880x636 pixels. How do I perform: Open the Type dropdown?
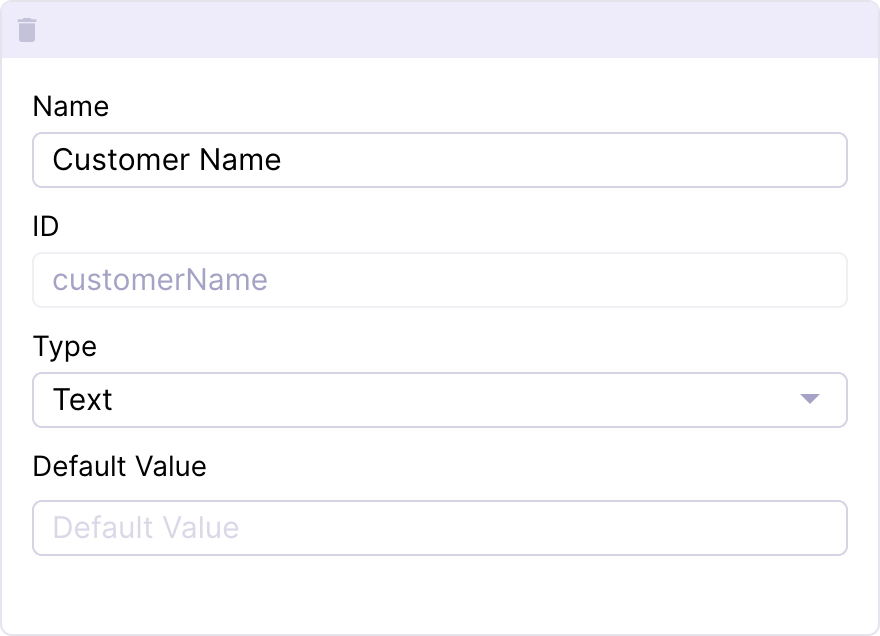(440, 400)
